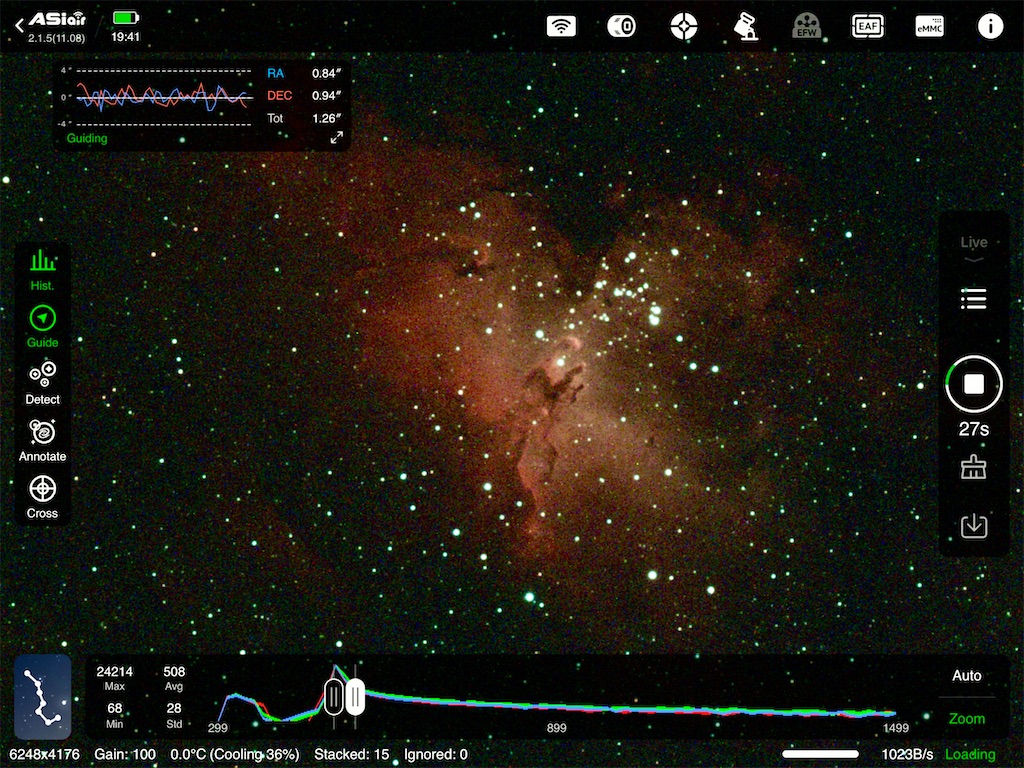Open the info icon
This screenshot has width=1024, height=768.
tap(990, 26)
